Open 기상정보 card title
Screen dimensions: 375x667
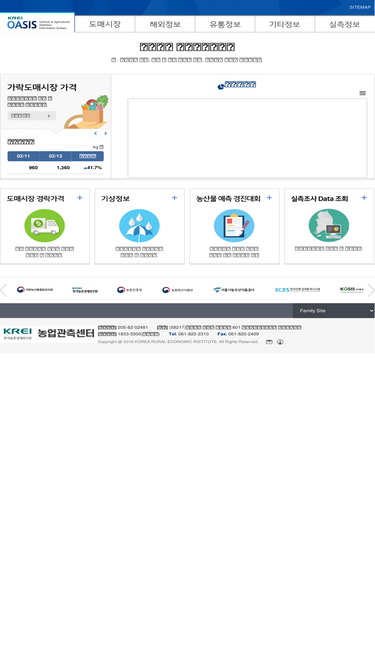(116, 199)
